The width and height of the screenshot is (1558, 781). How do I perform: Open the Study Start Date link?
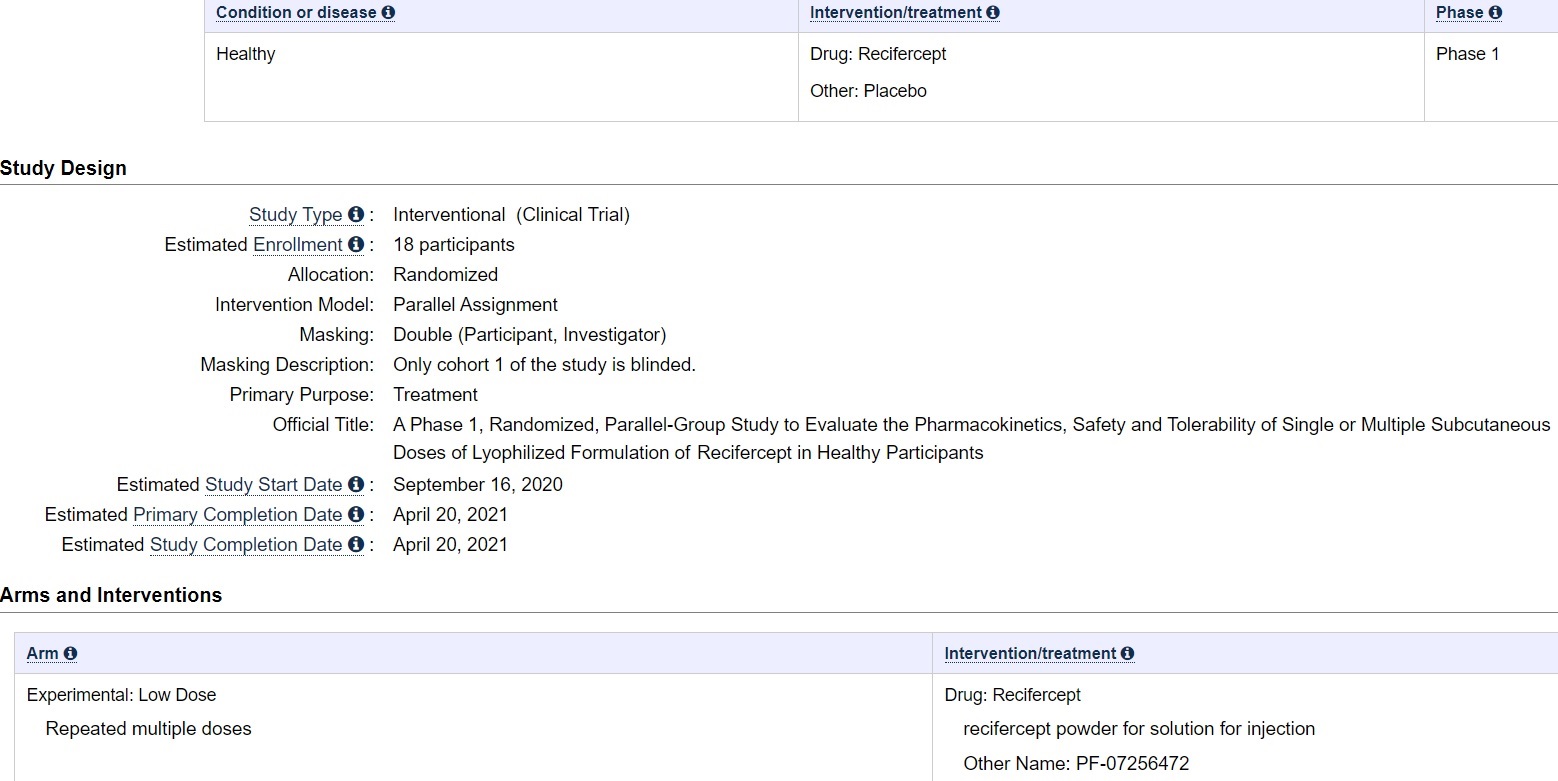point(273,485)
